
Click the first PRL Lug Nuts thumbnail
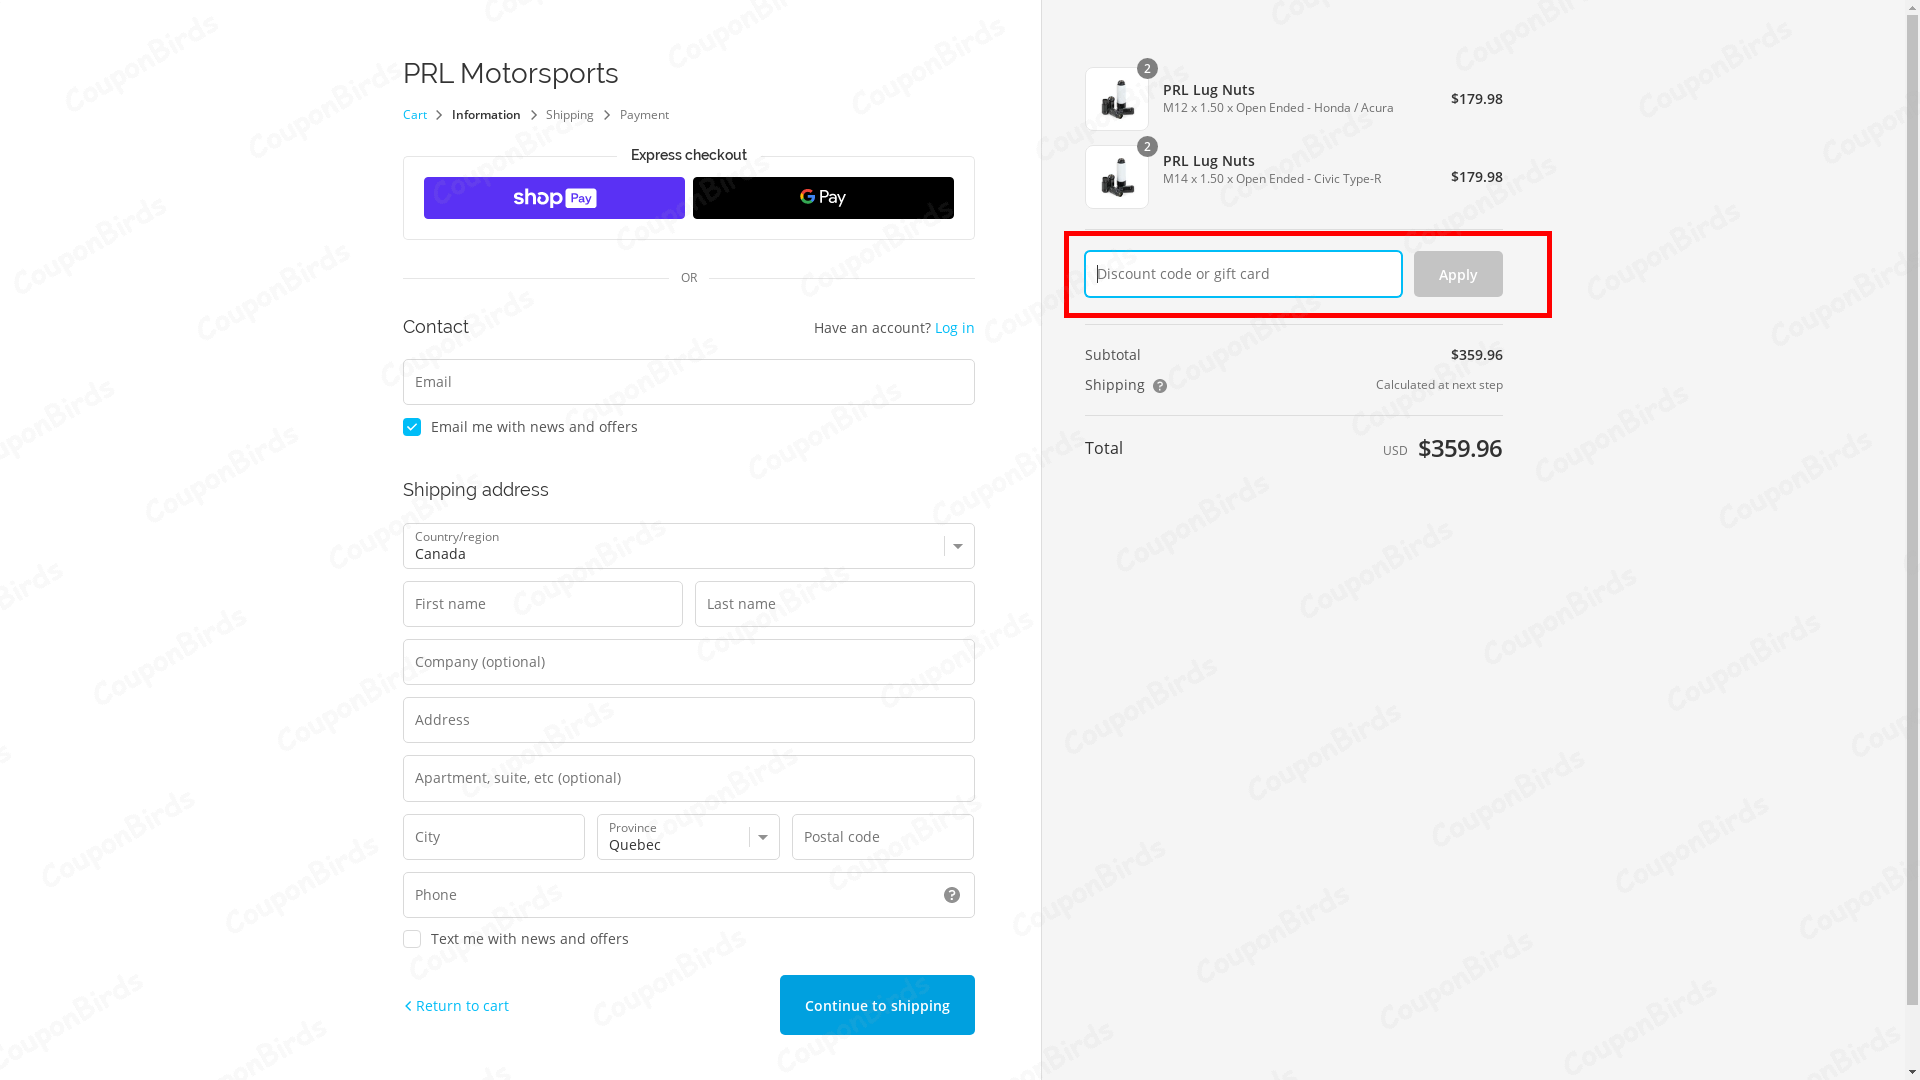tap(1116, 99)
